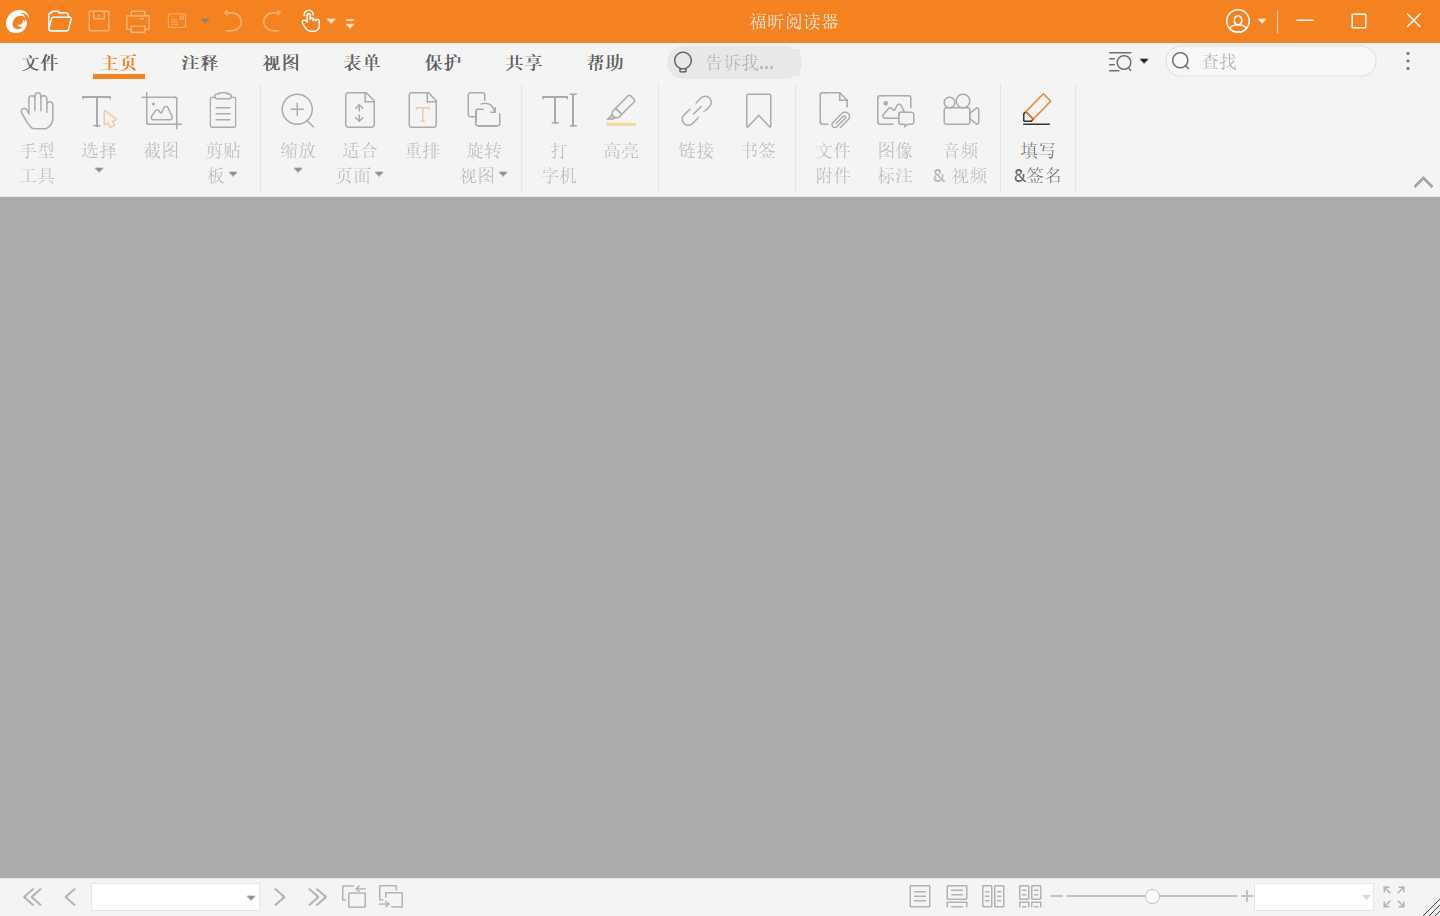Go to the next view button
Image resolution: width=1440 pixels, height=916 pixels.
(x=391, y=897)
